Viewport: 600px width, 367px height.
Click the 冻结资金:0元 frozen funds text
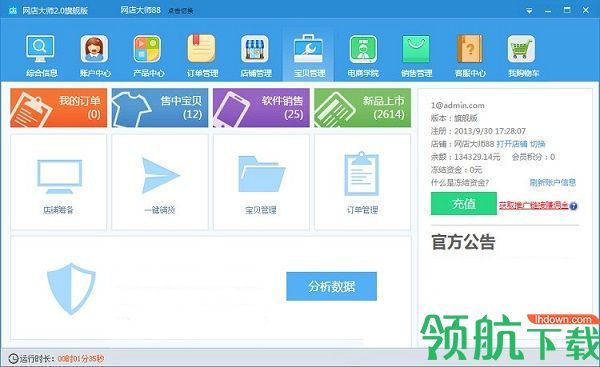click(x=457, y=170)
